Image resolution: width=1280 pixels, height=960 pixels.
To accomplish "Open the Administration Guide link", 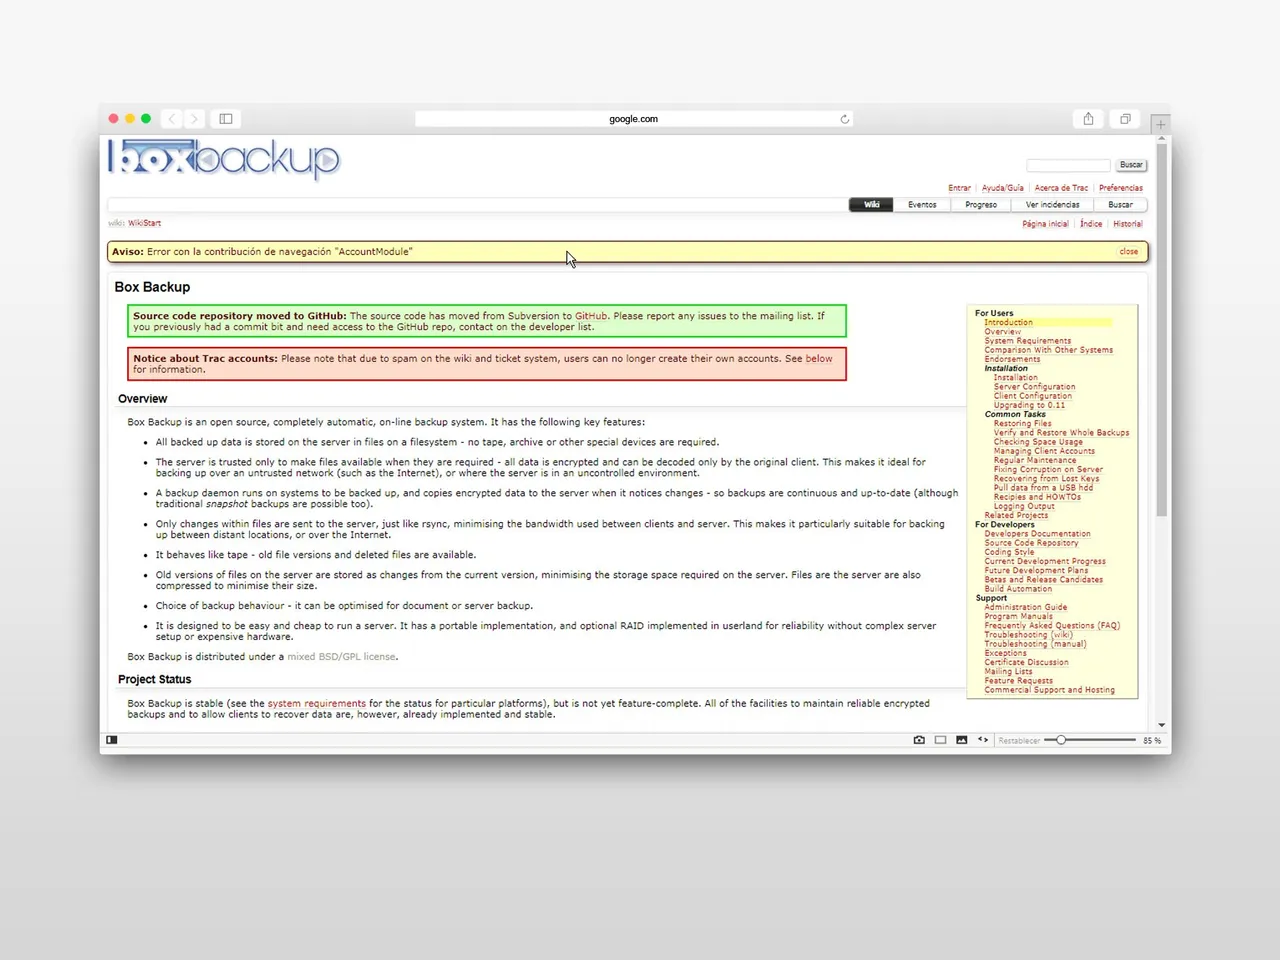I will pos(1025,607).
